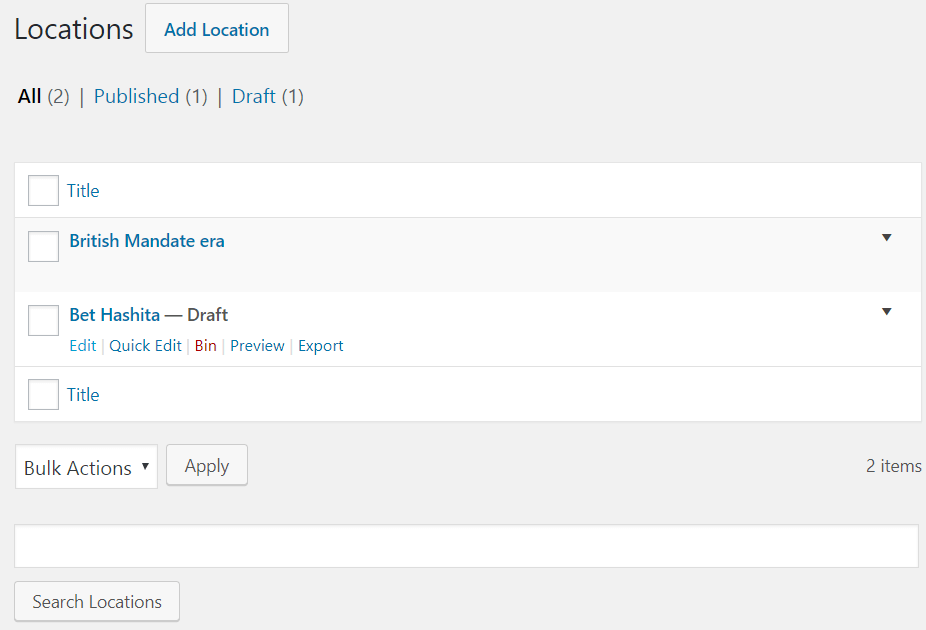
Task: Tick the select-all checkbox in table header
Action: click(x=43, y=190)
